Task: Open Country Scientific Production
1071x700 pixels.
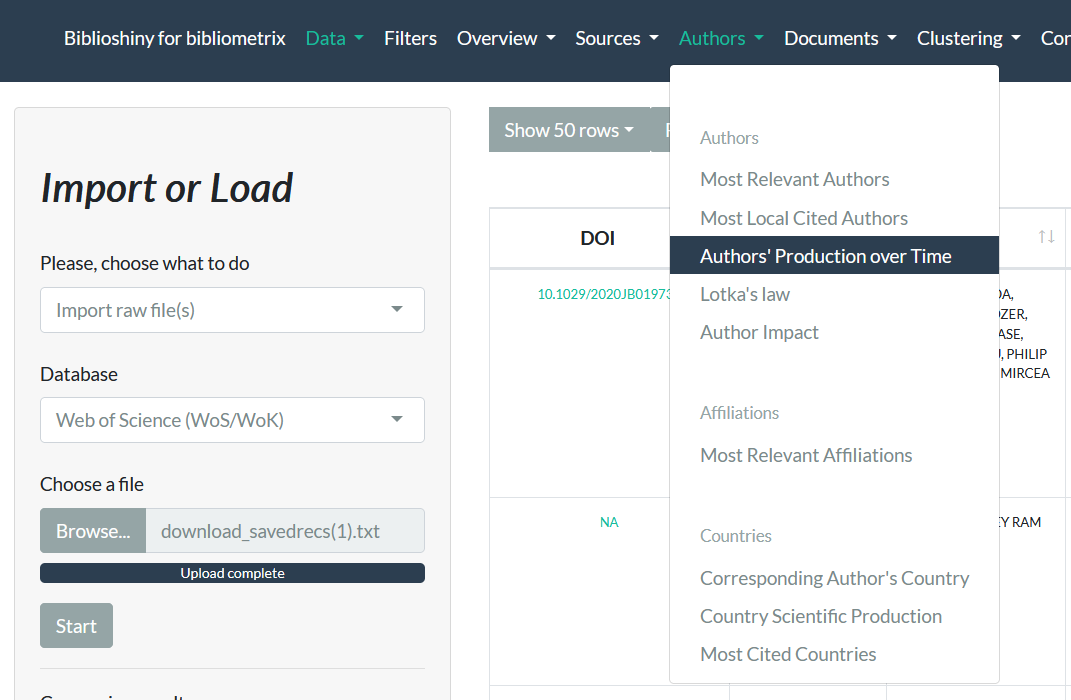Action: tap(820, 616)
